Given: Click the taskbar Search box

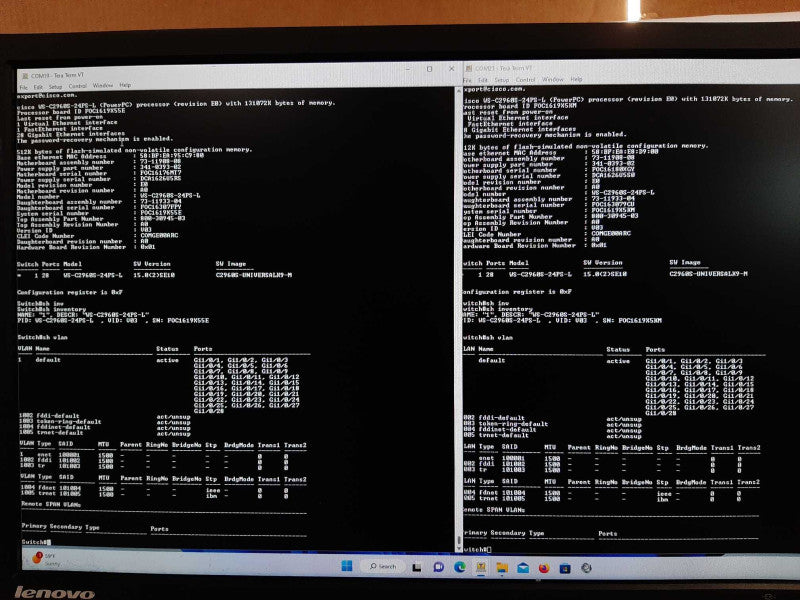Looking at the screenshot, I should click(x=383, y=566).
